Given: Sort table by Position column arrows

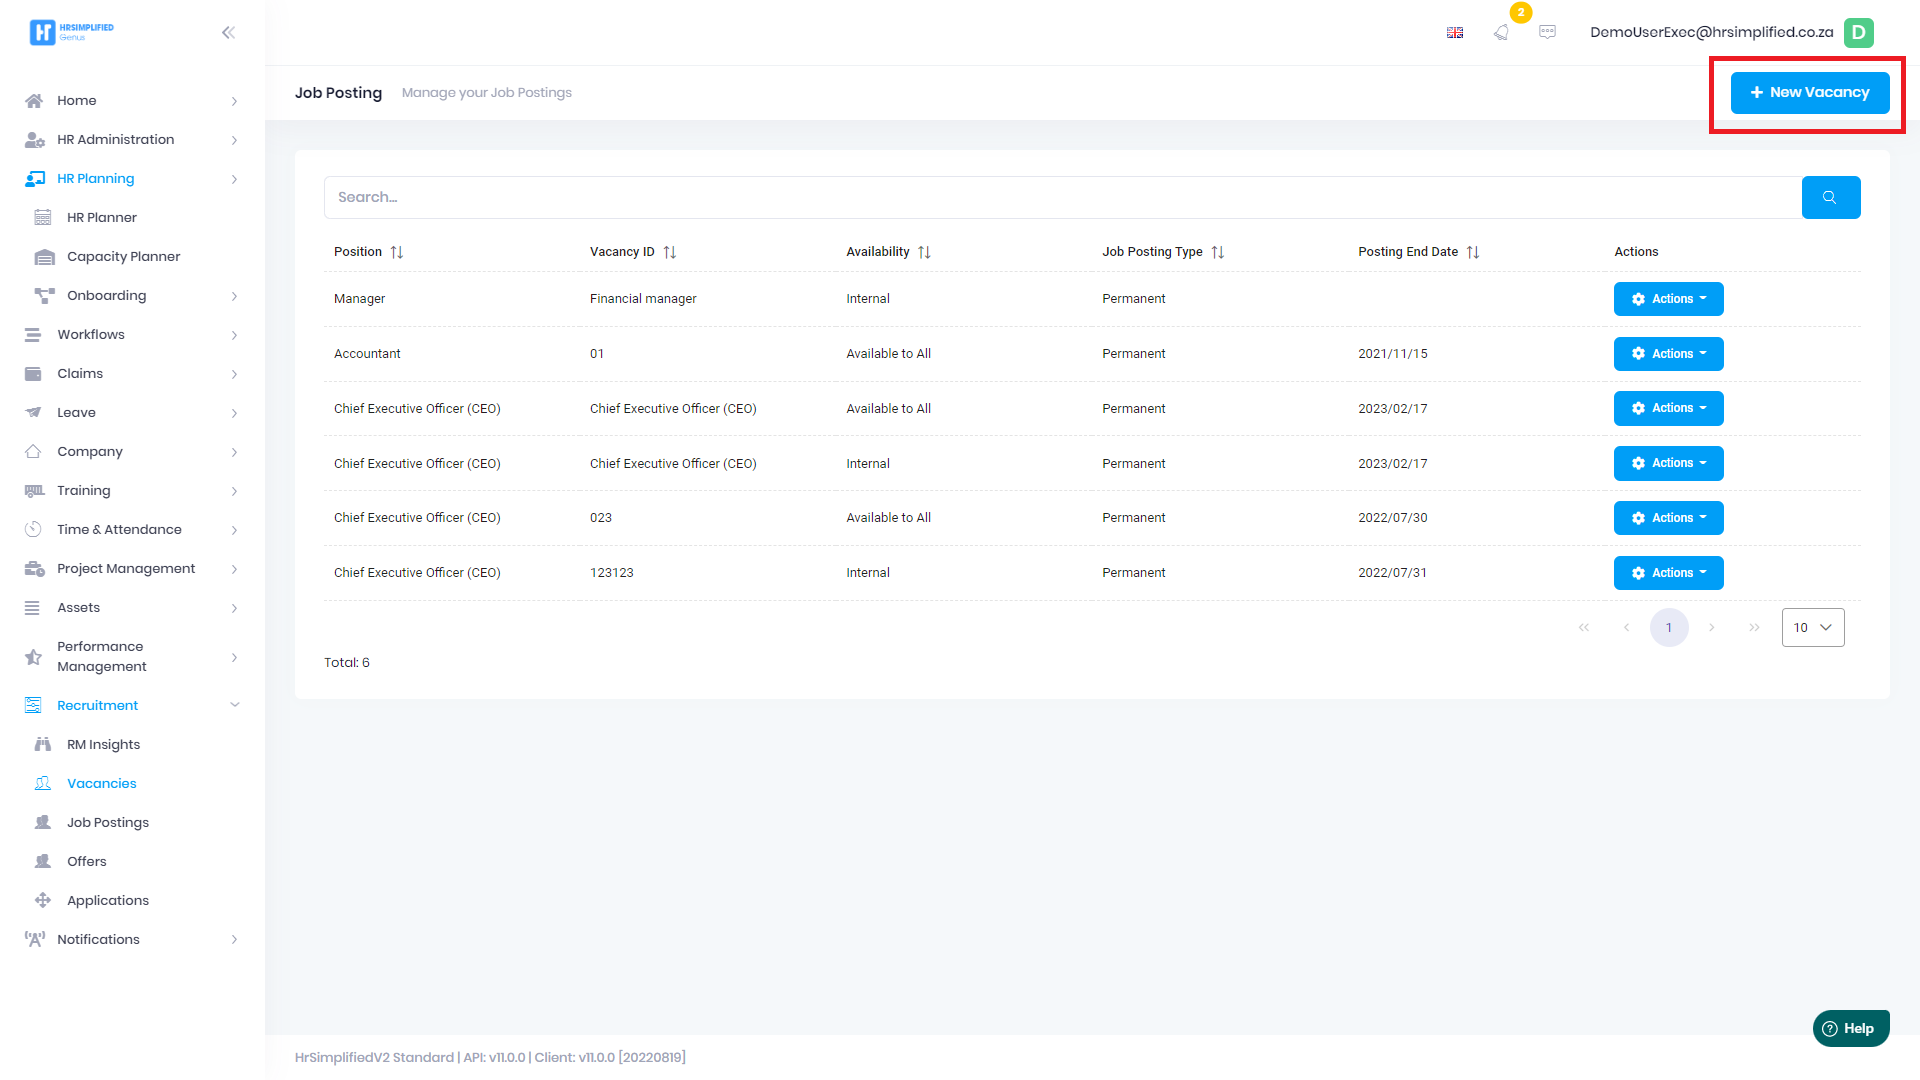Looking at the screenshot, I should pyautogui.click(x=397, y=252).
